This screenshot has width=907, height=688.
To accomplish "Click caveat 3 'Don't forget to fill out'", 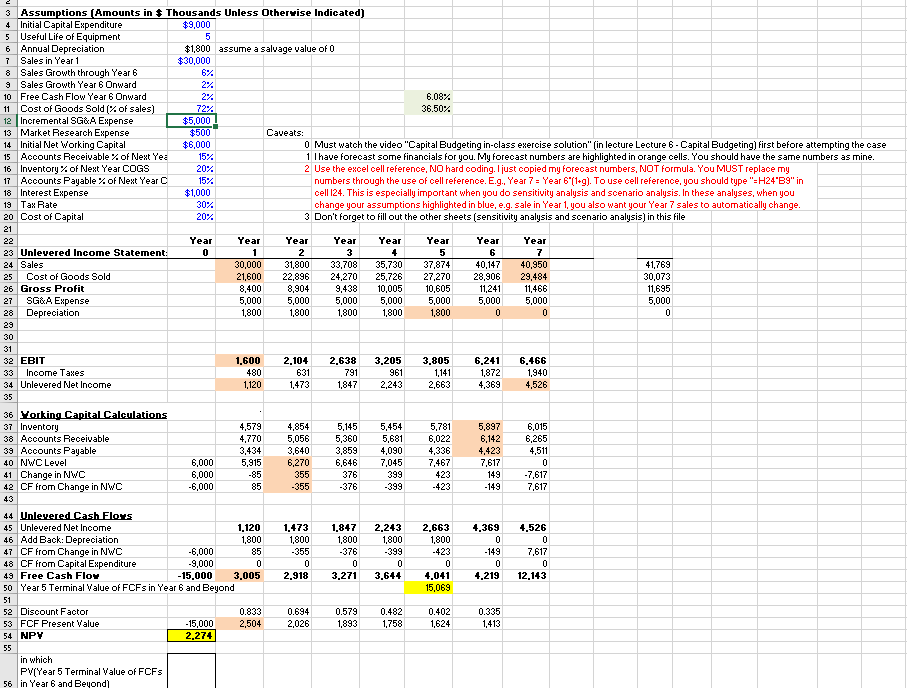I will pos(499,217).
